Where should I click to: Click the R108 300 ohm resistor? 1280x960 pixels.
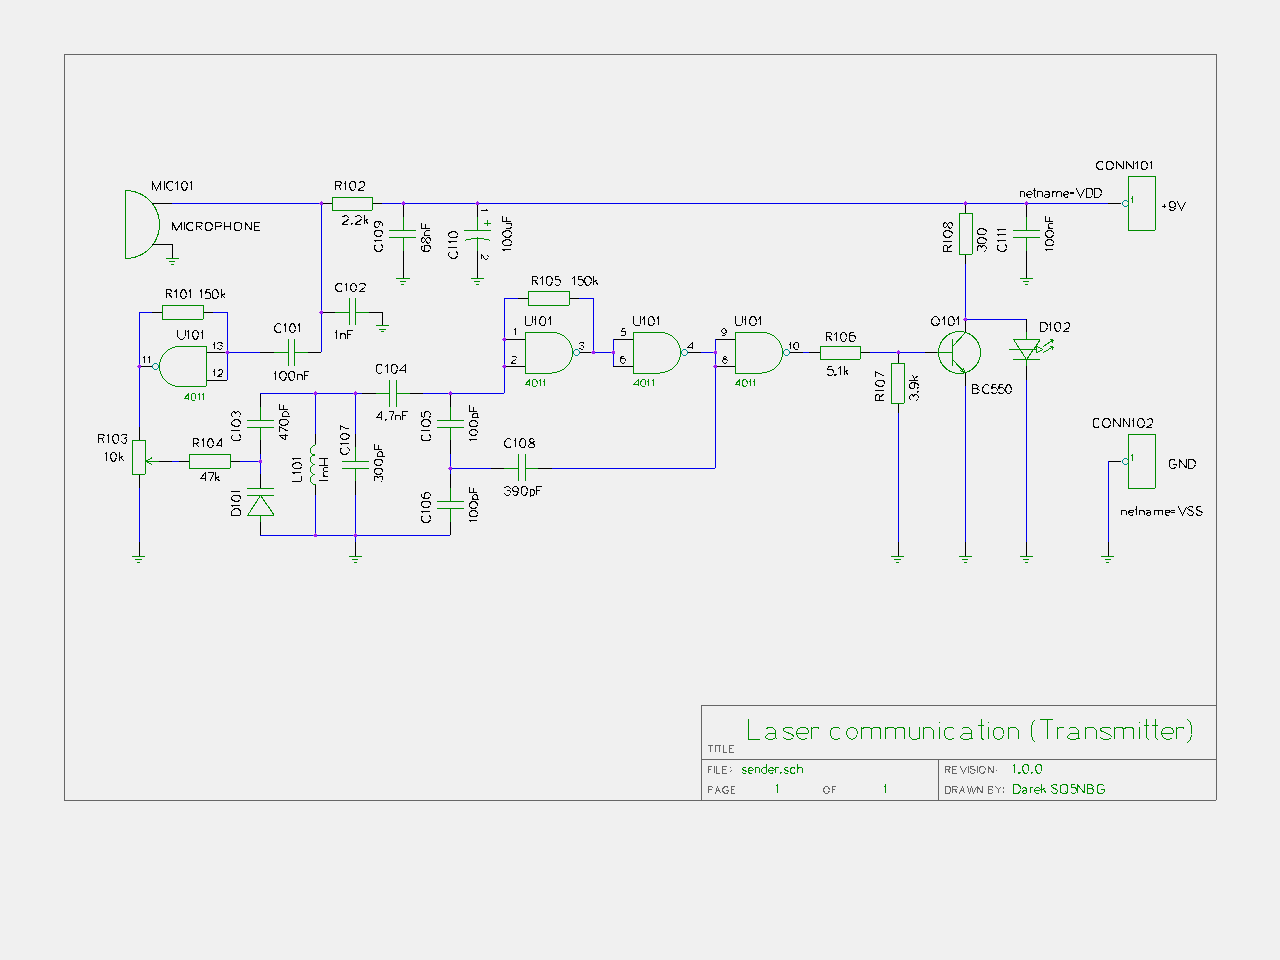click(x=965, y=234)
